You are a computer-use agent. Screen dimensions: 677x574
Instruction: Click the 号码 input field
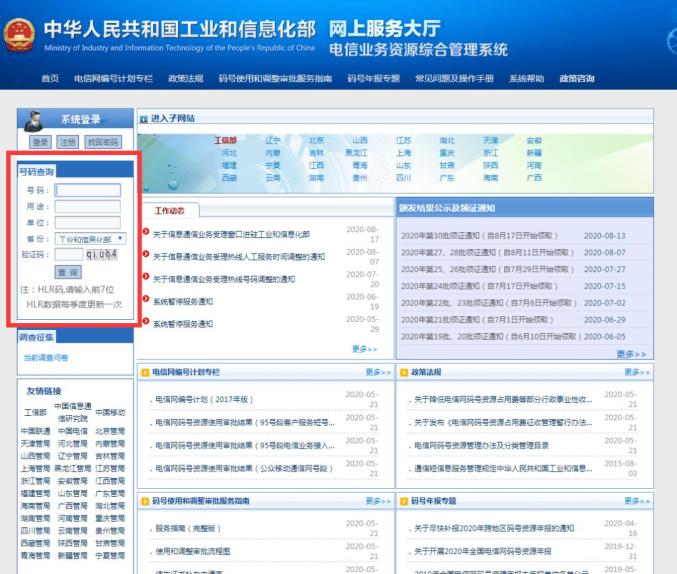click(x=88, y=190)
